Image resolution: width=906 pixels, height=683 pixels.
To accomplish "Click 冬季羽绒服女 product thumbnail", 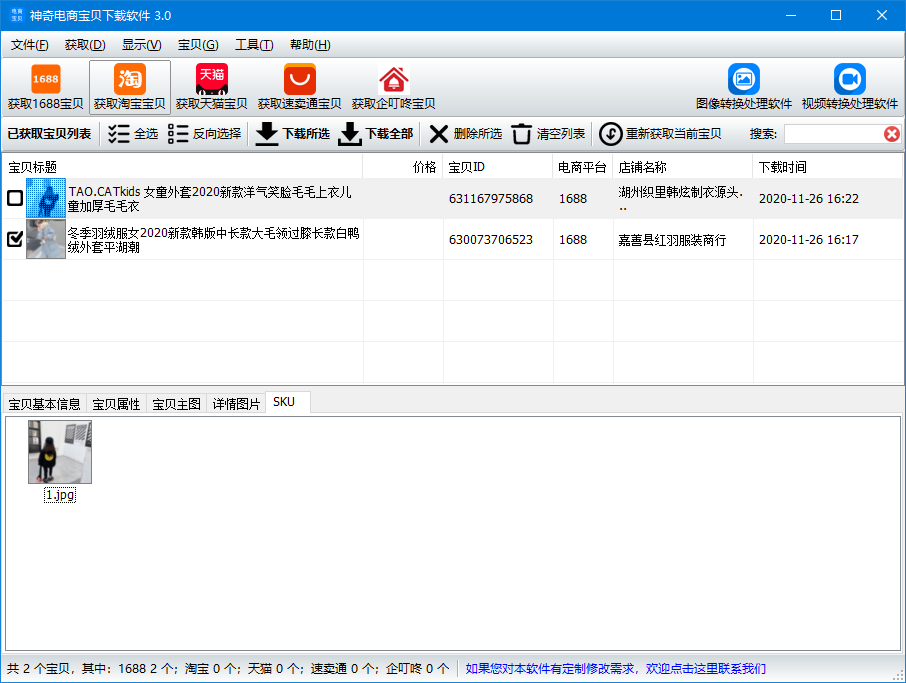I will point(46,239).
